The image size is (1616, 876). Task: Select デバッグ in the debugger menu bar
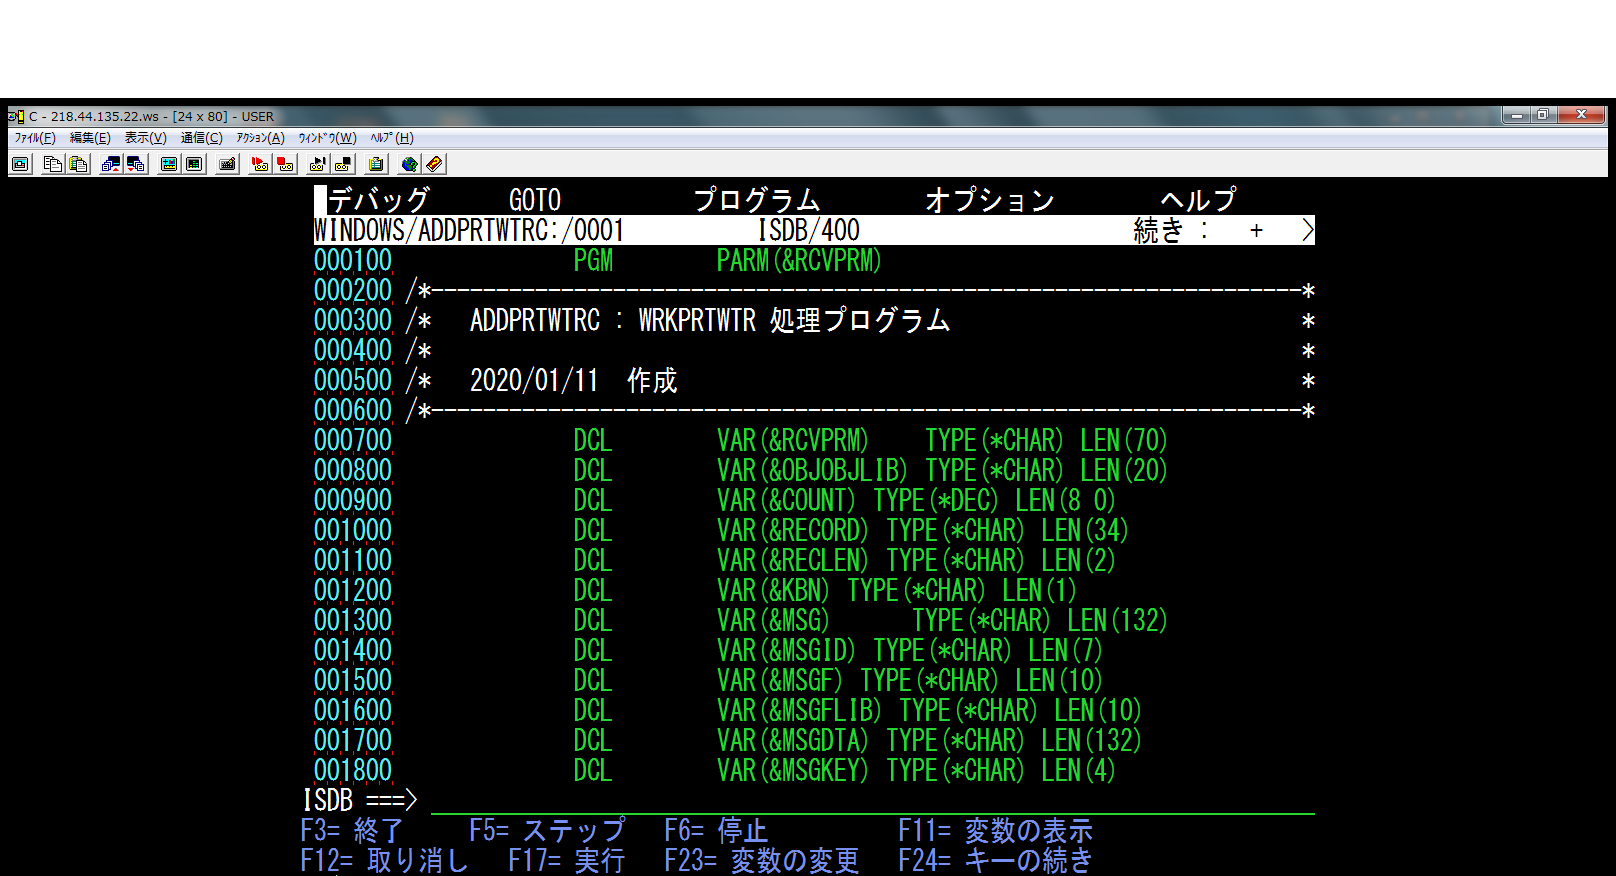tap(379, 200)
